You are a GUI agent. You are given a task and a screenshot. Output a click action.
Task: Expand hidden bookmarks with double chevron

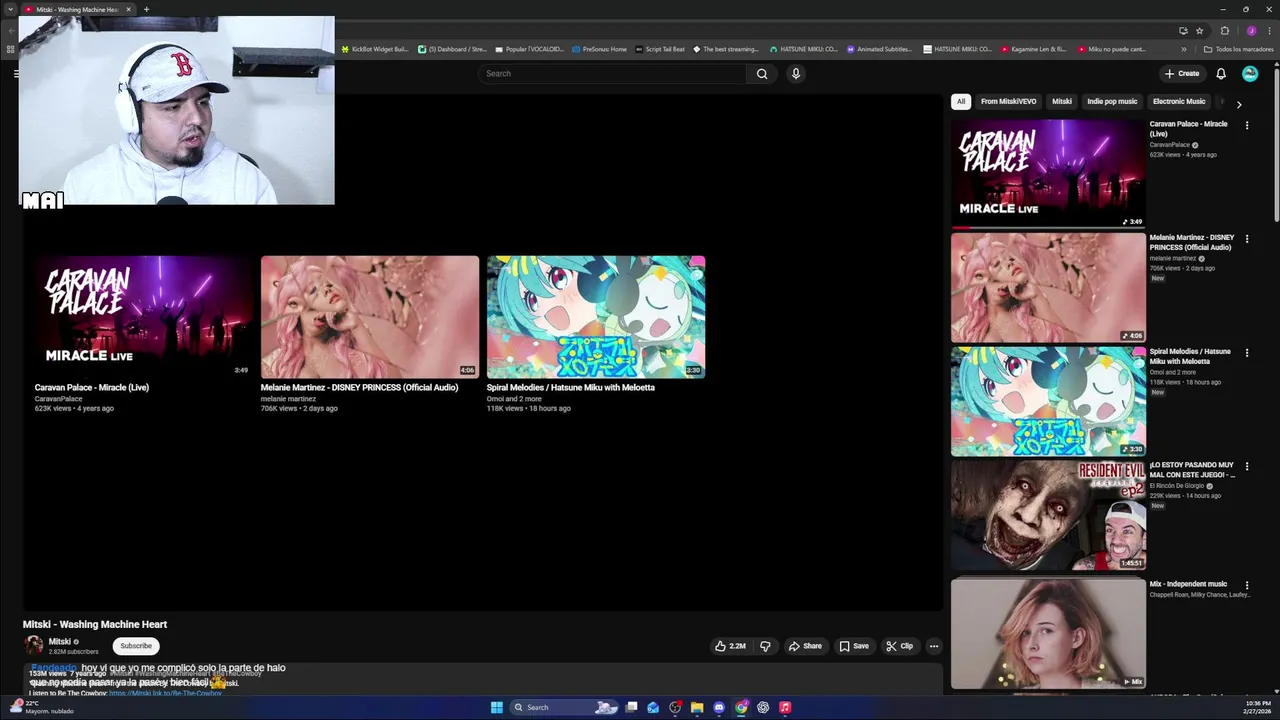(1184, 49)
